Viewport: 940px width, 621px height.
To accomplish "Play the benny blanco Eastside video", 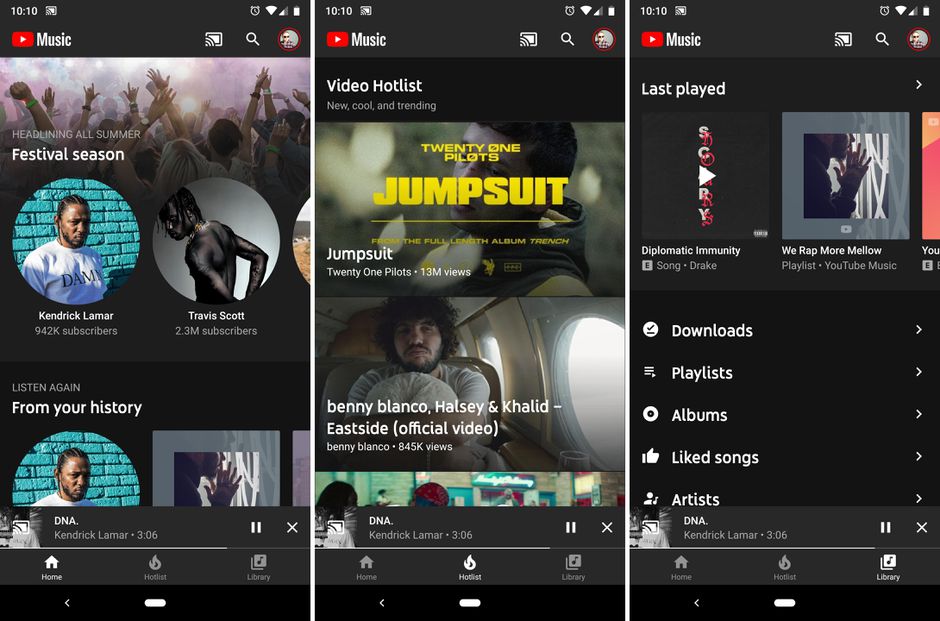I will [x=470, y=384].
